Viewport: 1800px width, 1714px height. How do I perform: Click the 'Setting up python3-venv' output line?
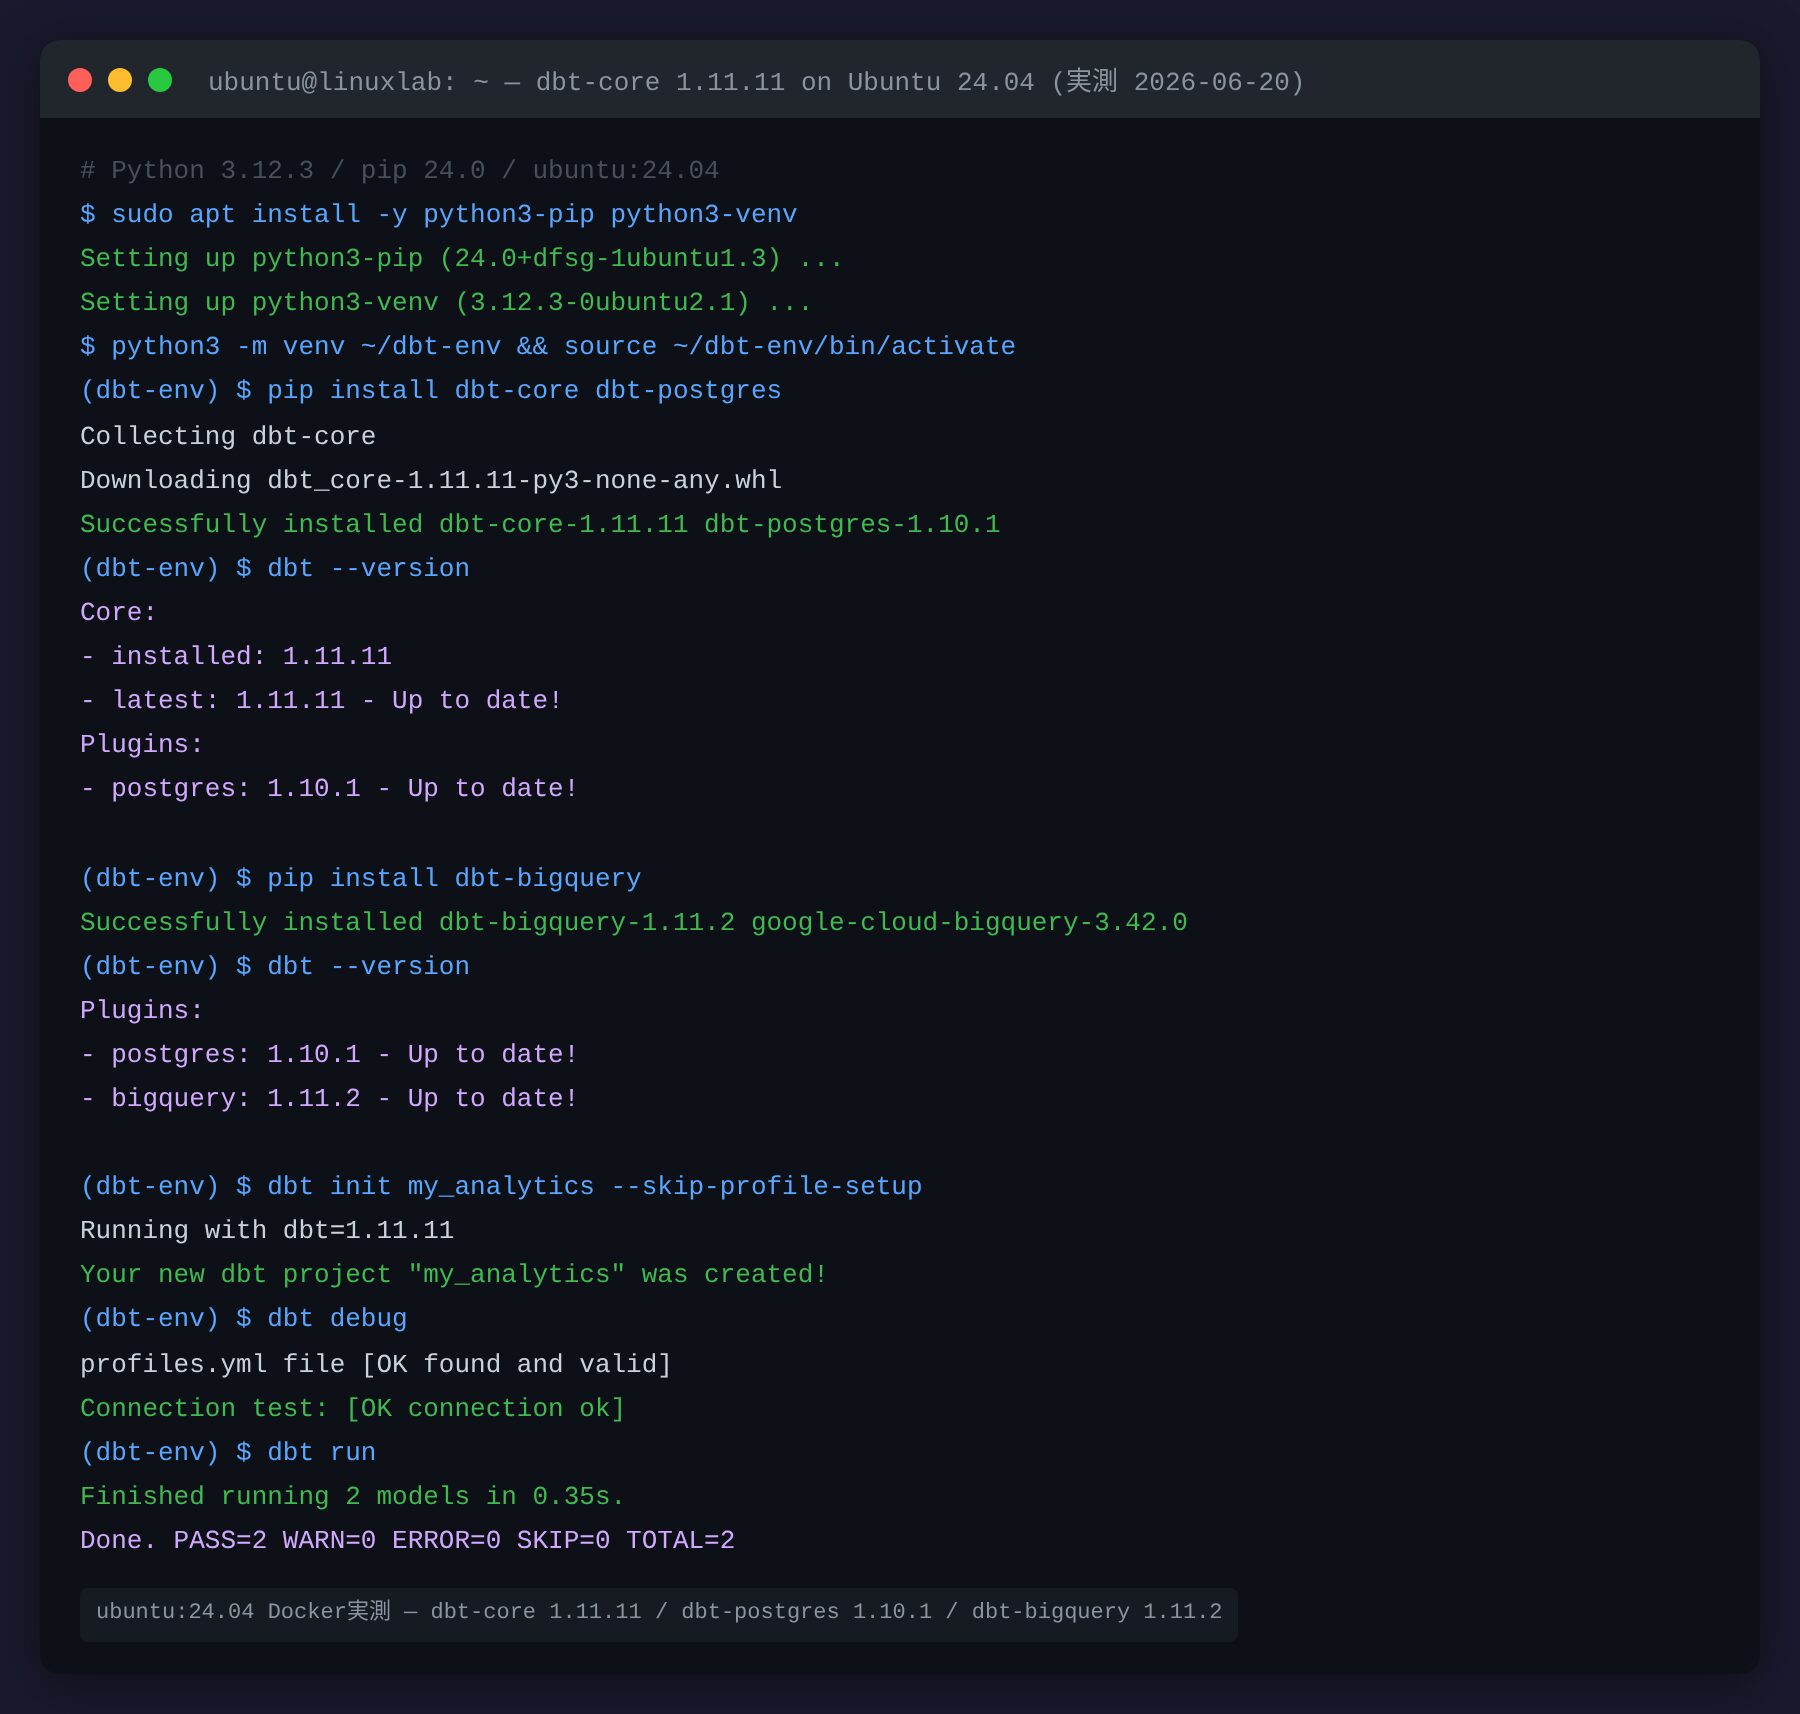click(x=446, y=302)
